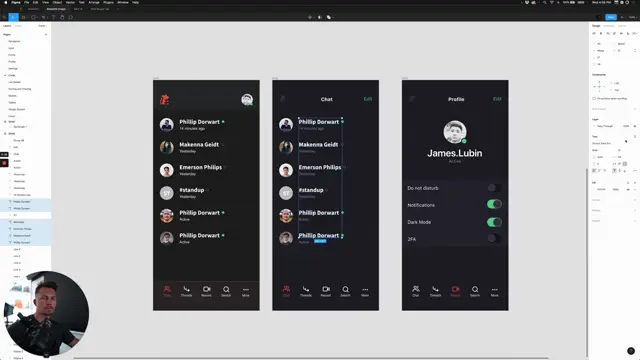Screen dimensions: 640x360
Task: Click the blue Share button
Action: pyautogui.click(x=611, y=17)
